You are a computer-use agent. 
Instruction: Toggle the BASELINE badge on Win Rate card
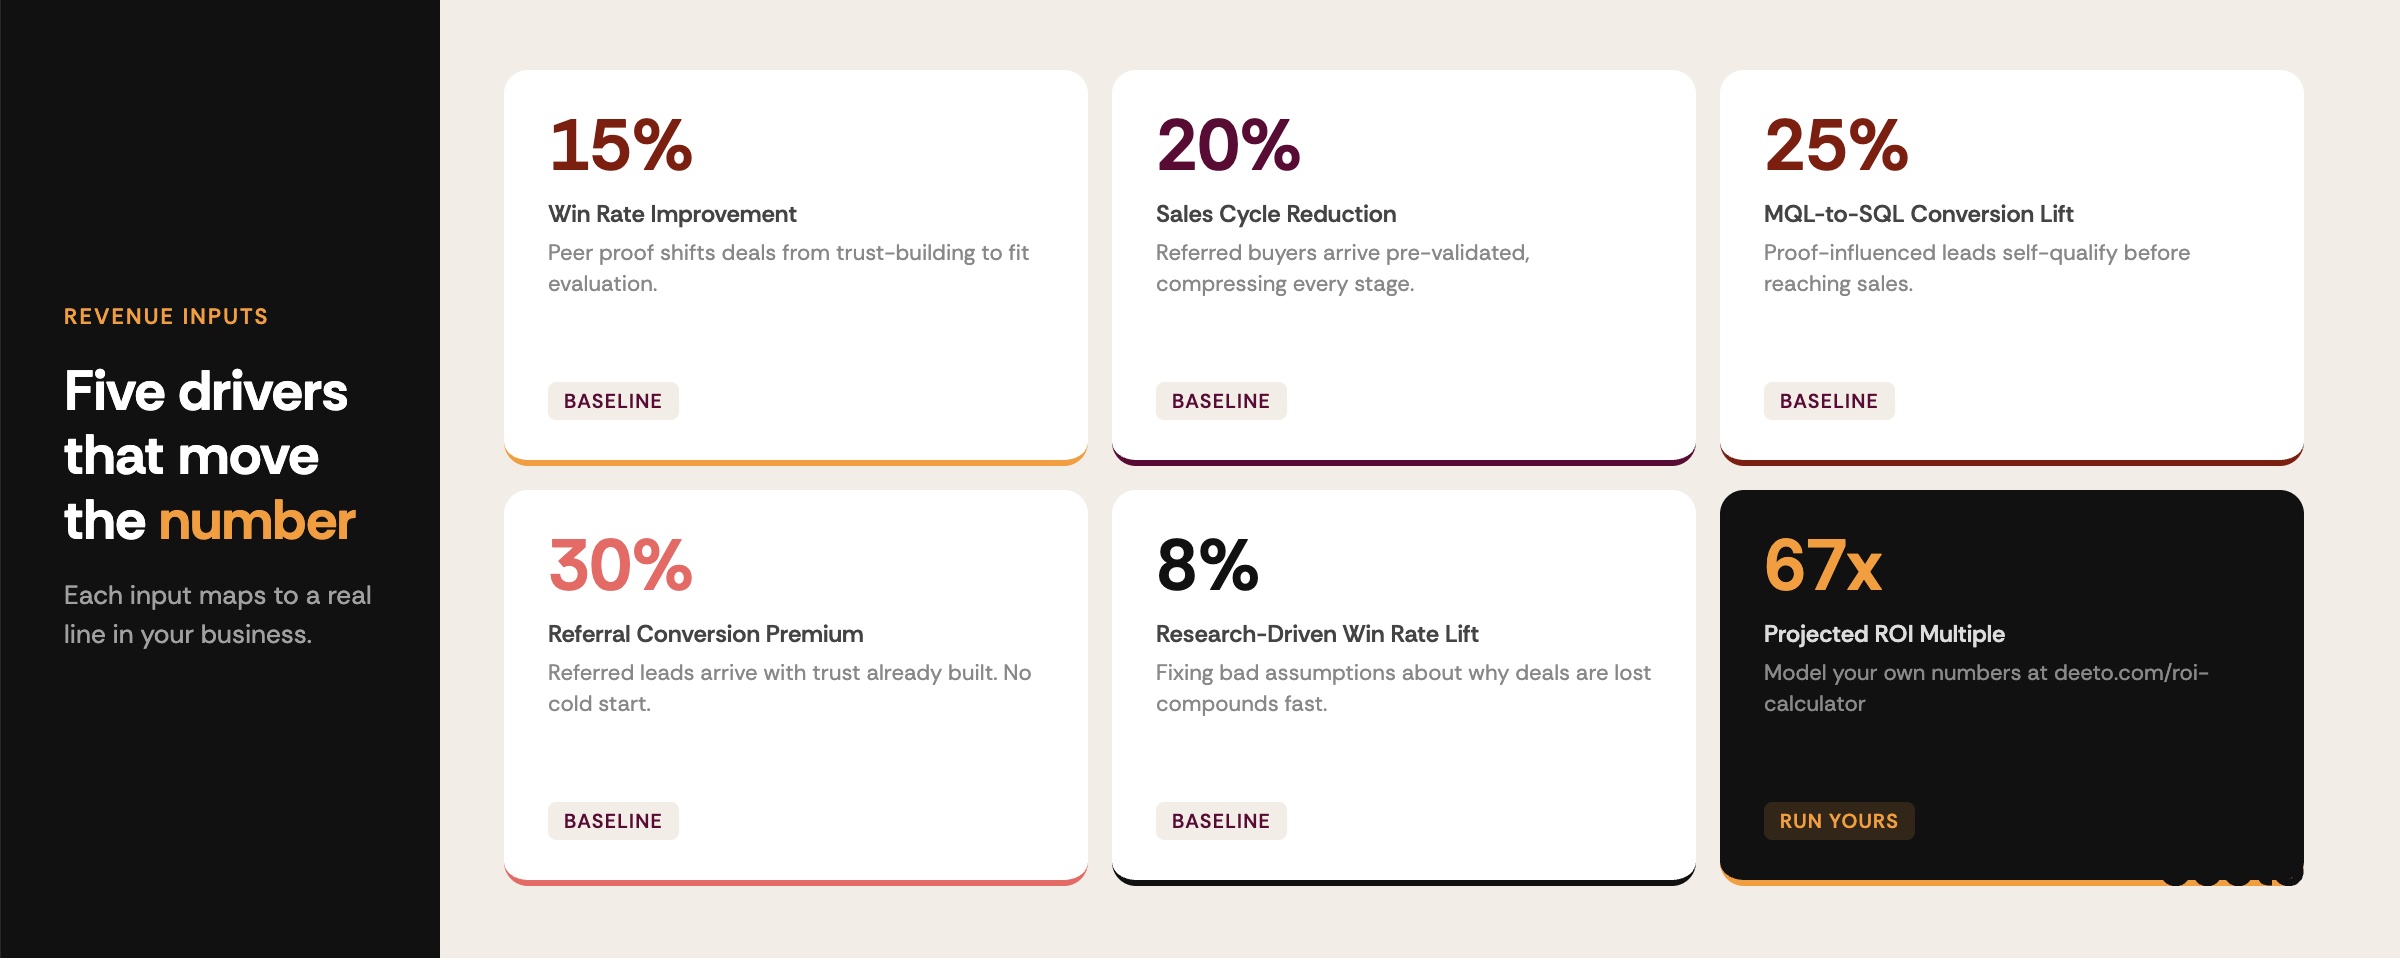tap(613, 400)
